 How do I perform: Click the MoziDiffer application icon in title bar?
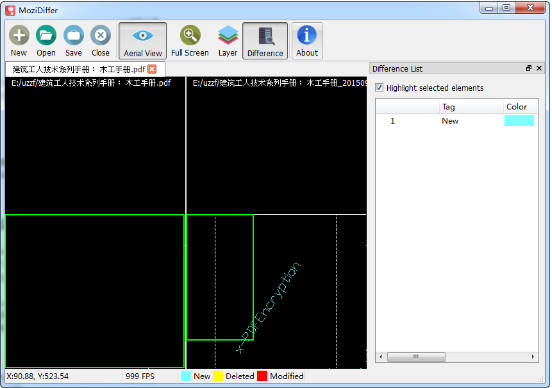(10, 10)
